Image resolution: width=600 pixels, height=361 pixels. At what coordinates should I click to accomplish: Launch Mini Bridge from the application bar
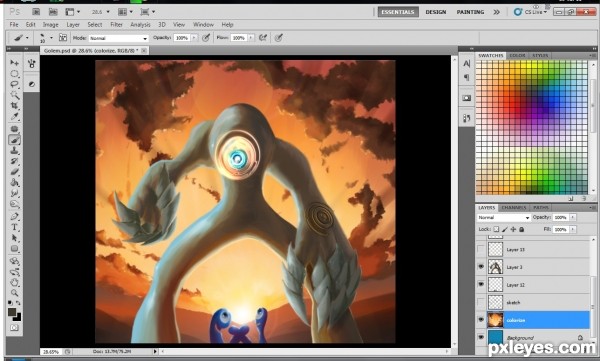coord(53,12)
